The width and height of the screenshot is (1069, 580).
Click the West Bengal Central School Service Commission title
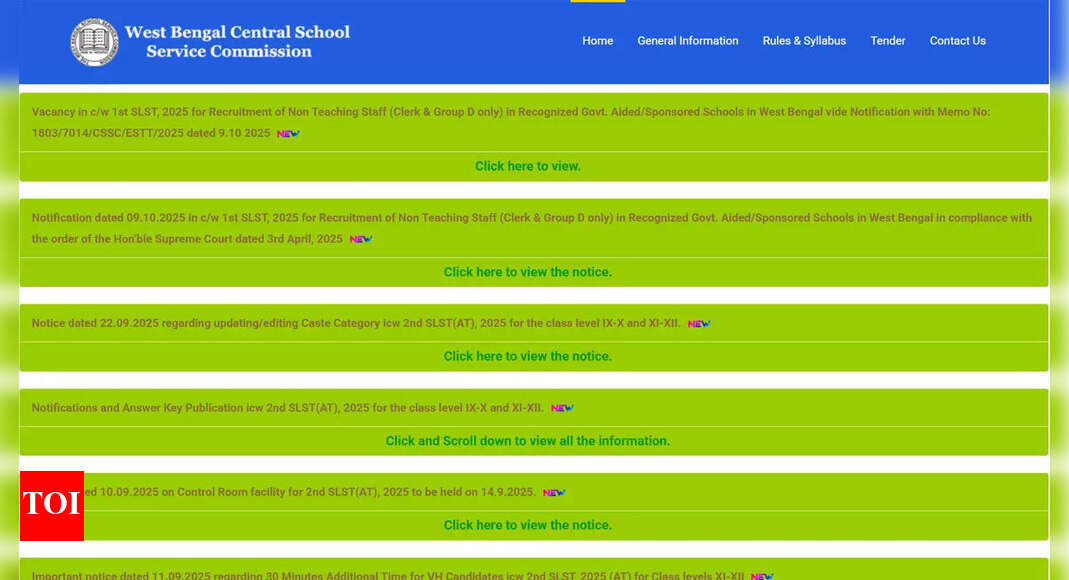pyautogui.click(x=237, y=42)
